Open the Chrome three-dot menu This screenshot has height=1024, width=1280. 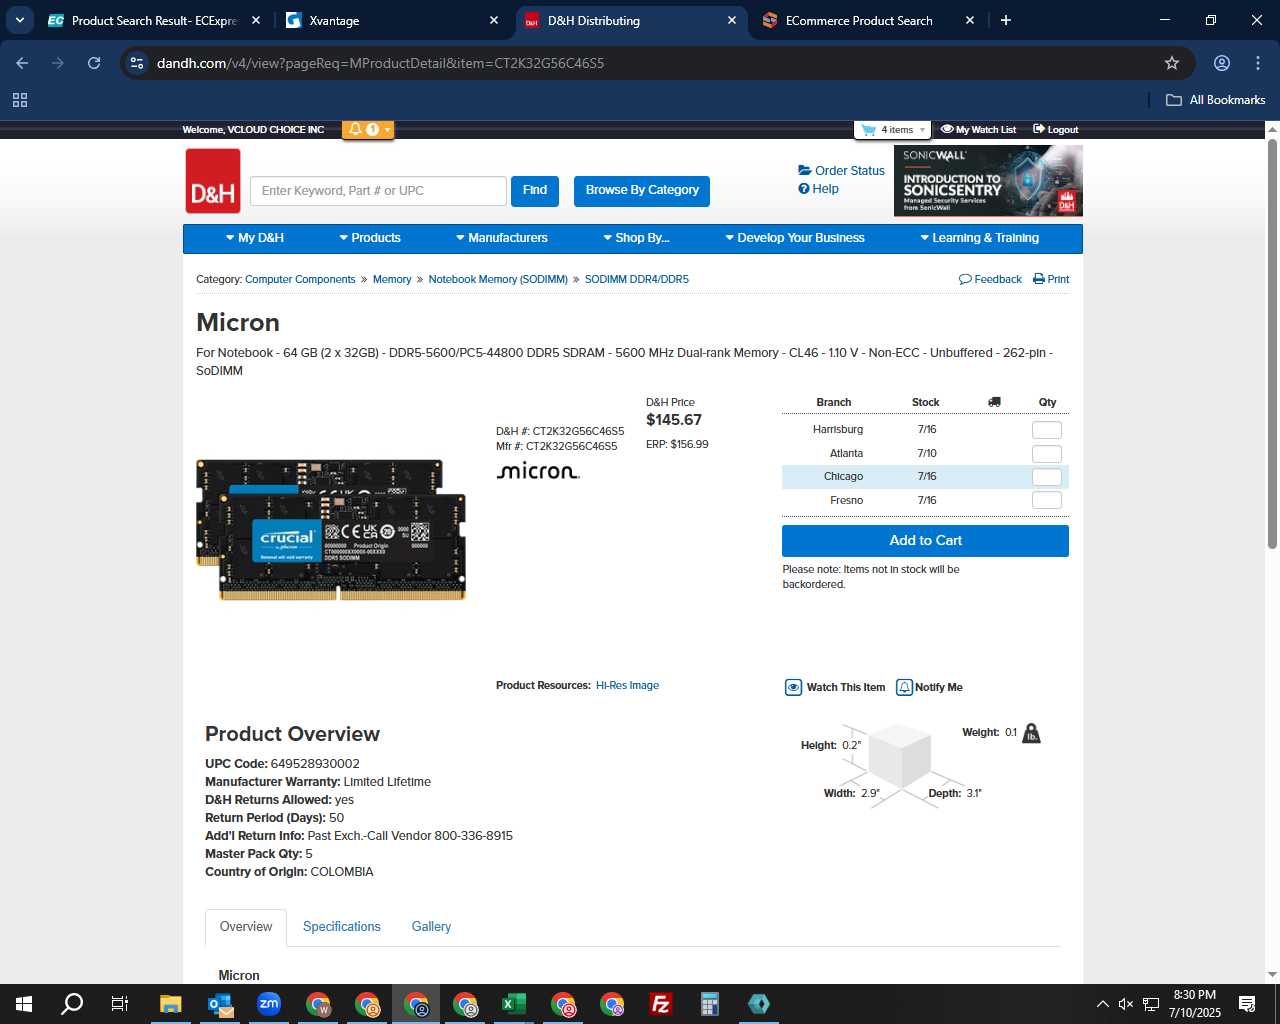pos(1258,63)
